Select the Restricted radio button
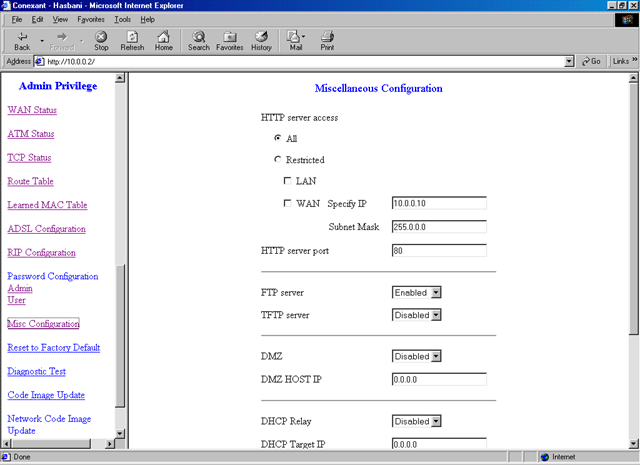The height and width of the screenshot is (465, 640). [278, 159]
